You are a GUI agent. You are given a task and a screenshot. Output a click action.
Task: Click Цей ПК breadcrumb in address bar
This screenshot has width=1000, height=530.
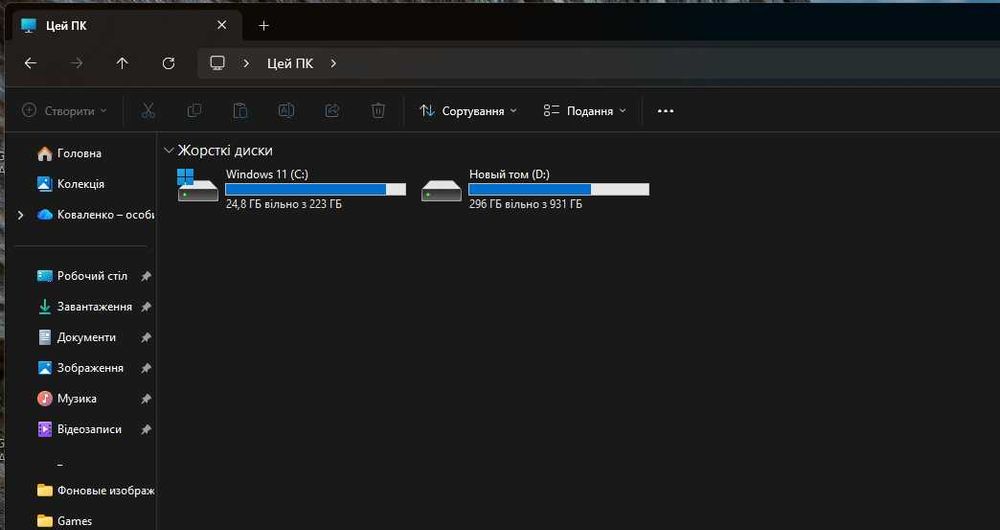click(290, 63)
